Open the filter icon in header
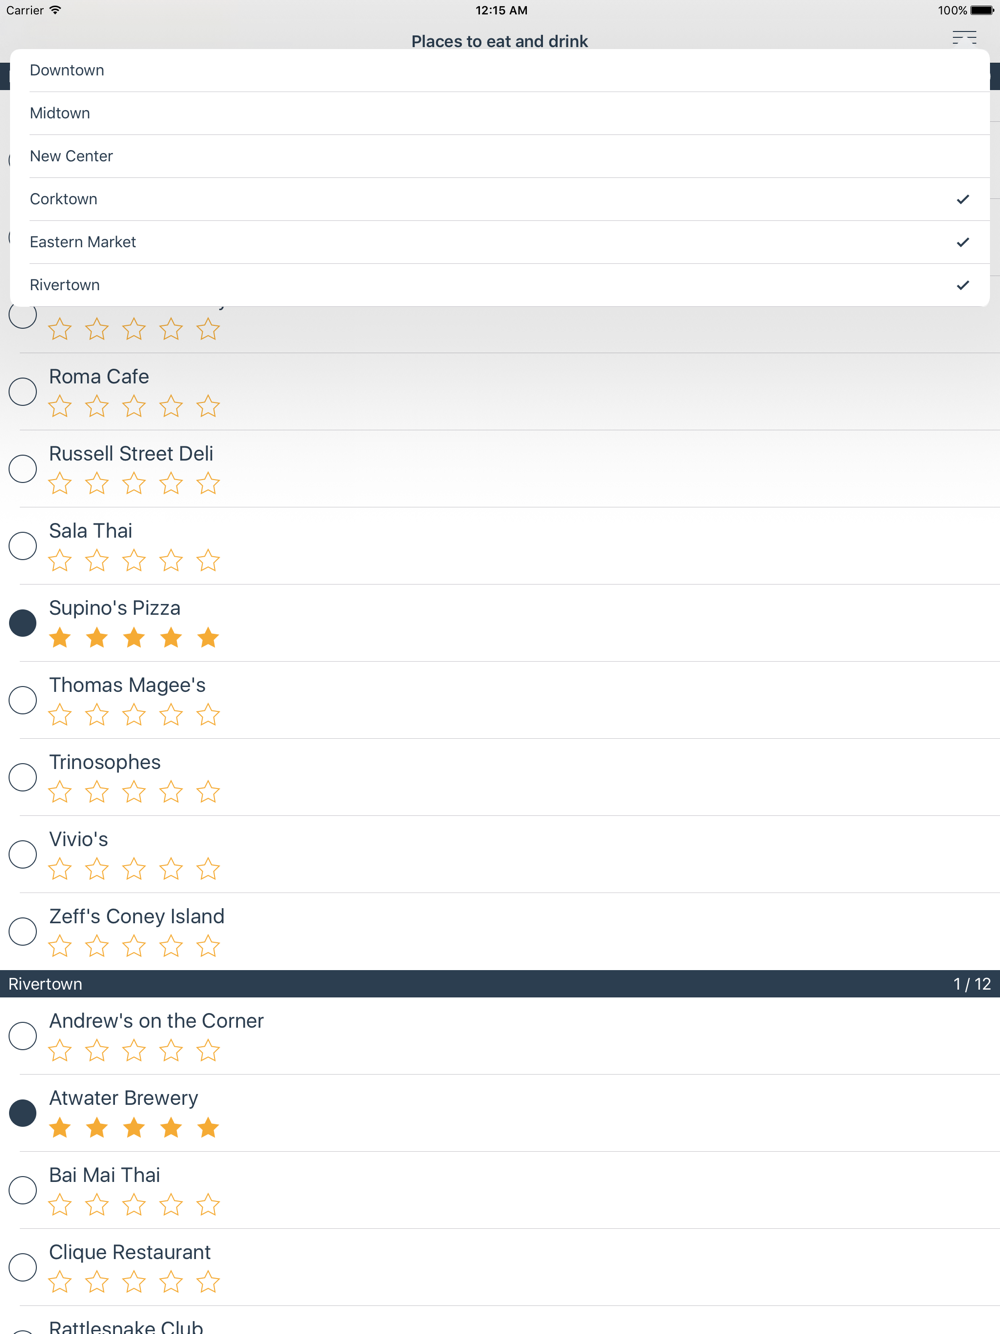The height and width of the screenshot is (1334, 1000). pyautogui.click(x=964, y=38)
